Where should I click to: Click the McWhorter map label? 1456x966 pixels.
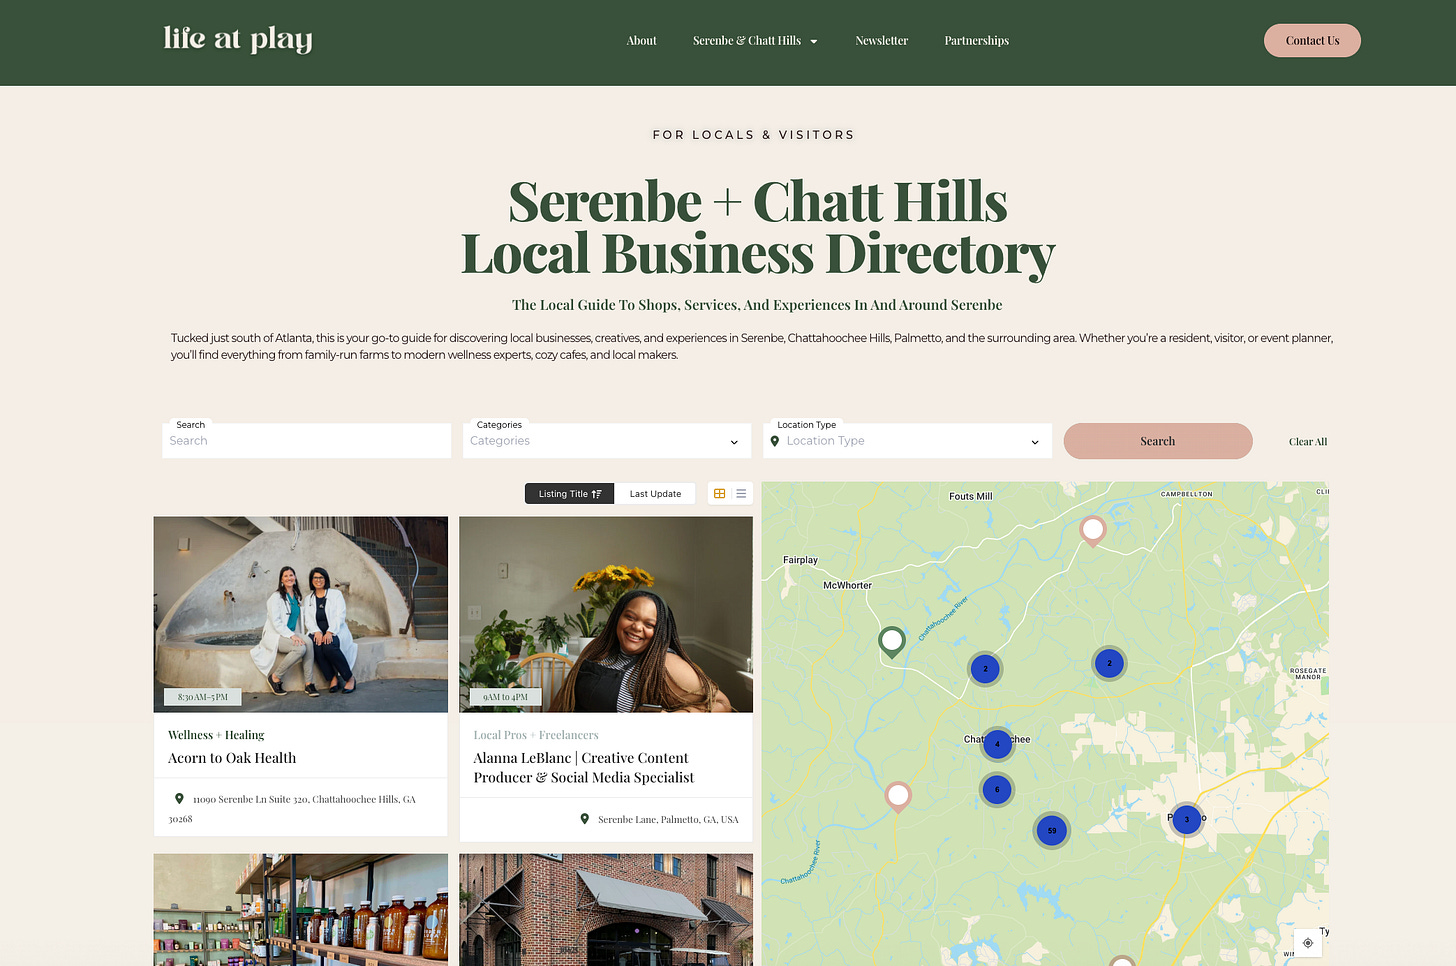pyautogui.click(x=847, y=585)
